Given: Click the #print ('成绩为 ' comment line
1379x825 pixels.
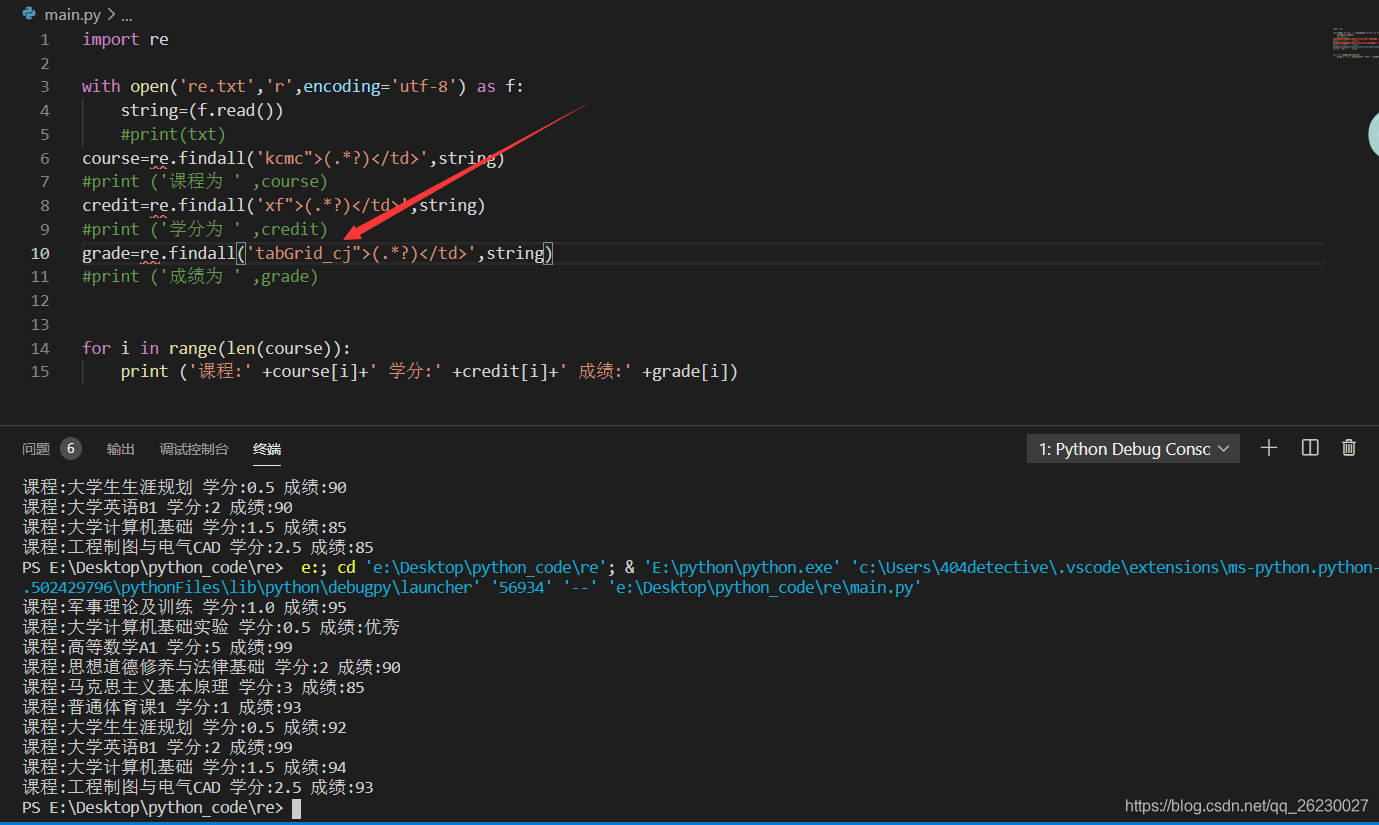Looking at the screenshot, I should click(x=200, y=277).
